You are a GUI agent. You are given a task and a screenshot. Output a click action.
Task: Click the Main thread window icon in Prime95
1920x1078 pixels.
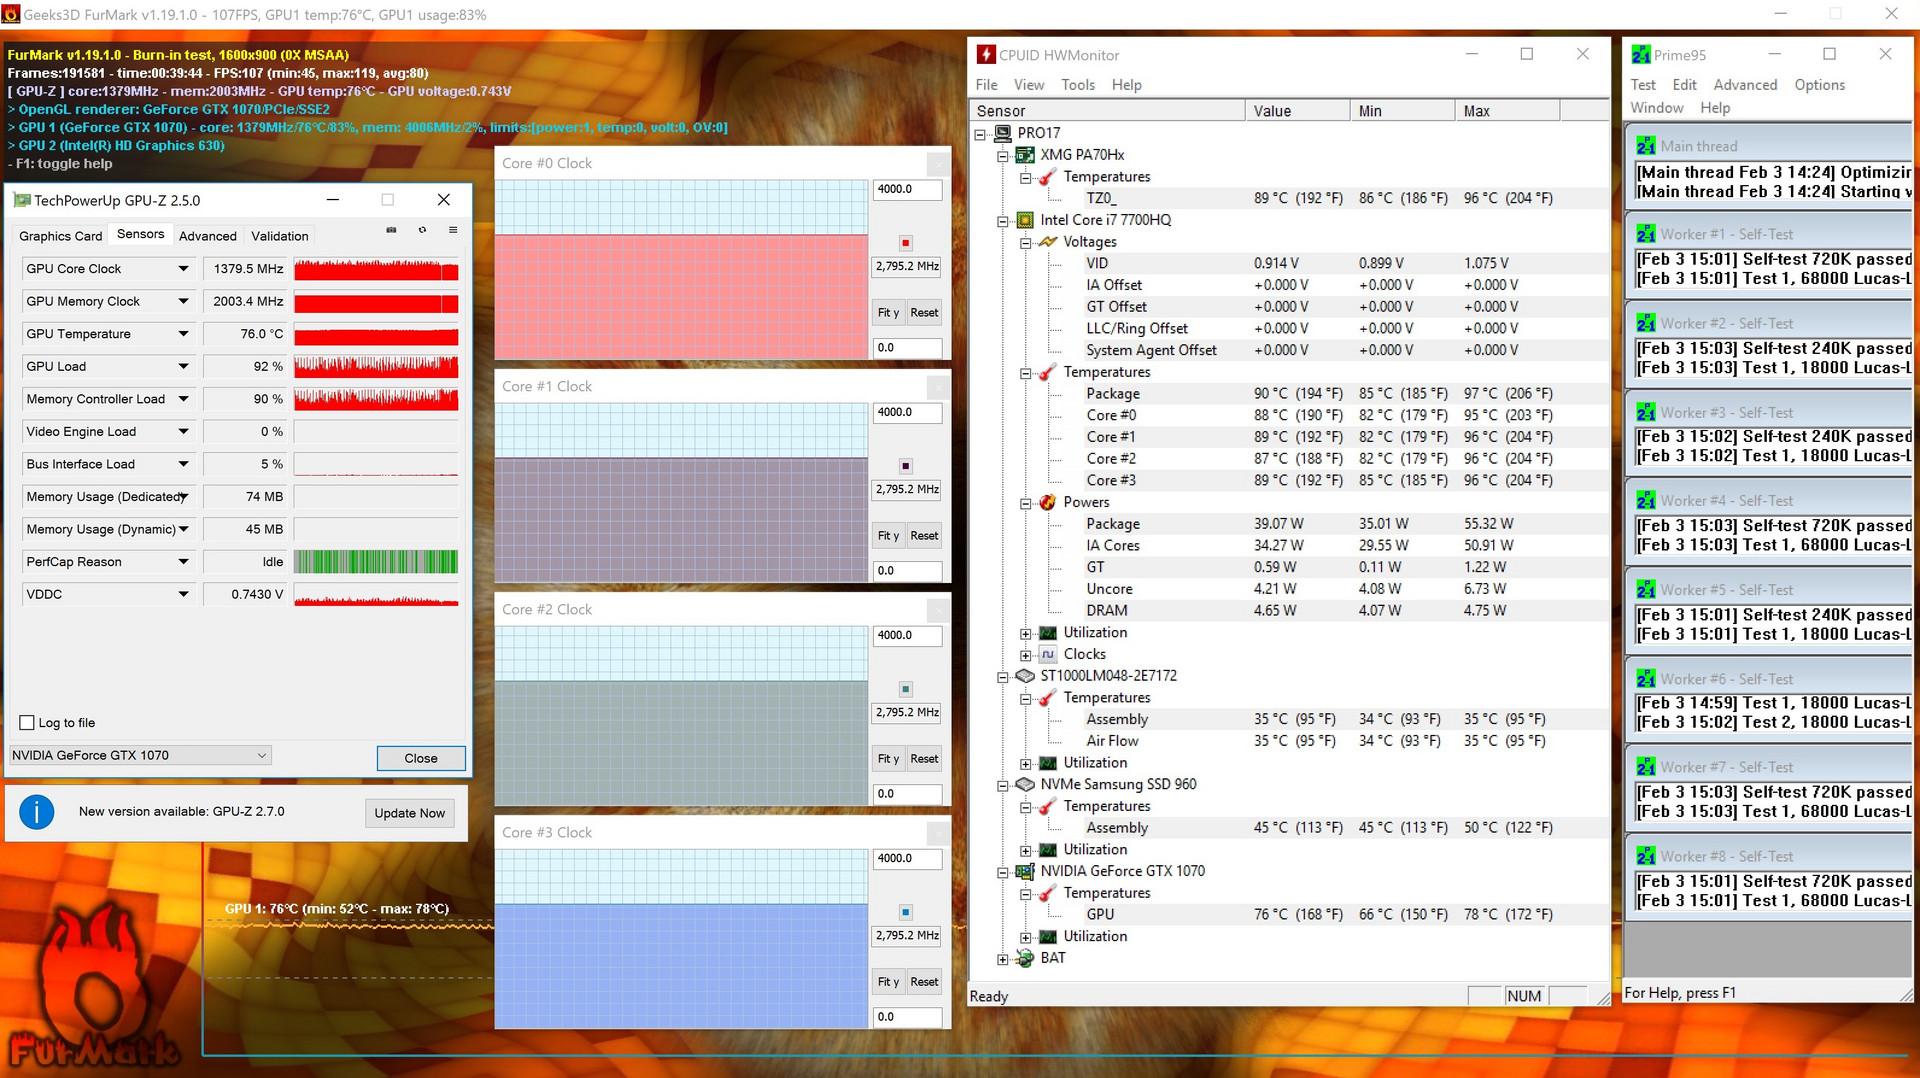1646,146
